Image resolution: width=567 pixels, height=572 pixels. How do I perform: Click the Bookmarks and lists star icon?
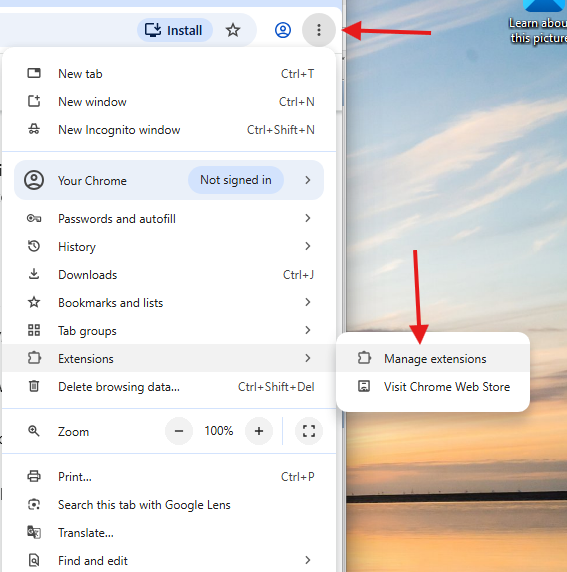tap(34, 302)
